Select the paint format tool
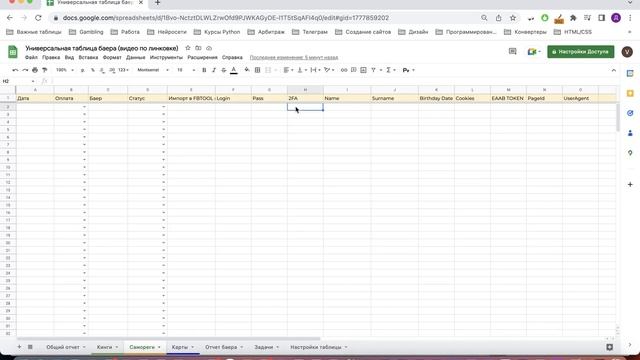Viewport: 640px width, 360px height. coord(44,70)
